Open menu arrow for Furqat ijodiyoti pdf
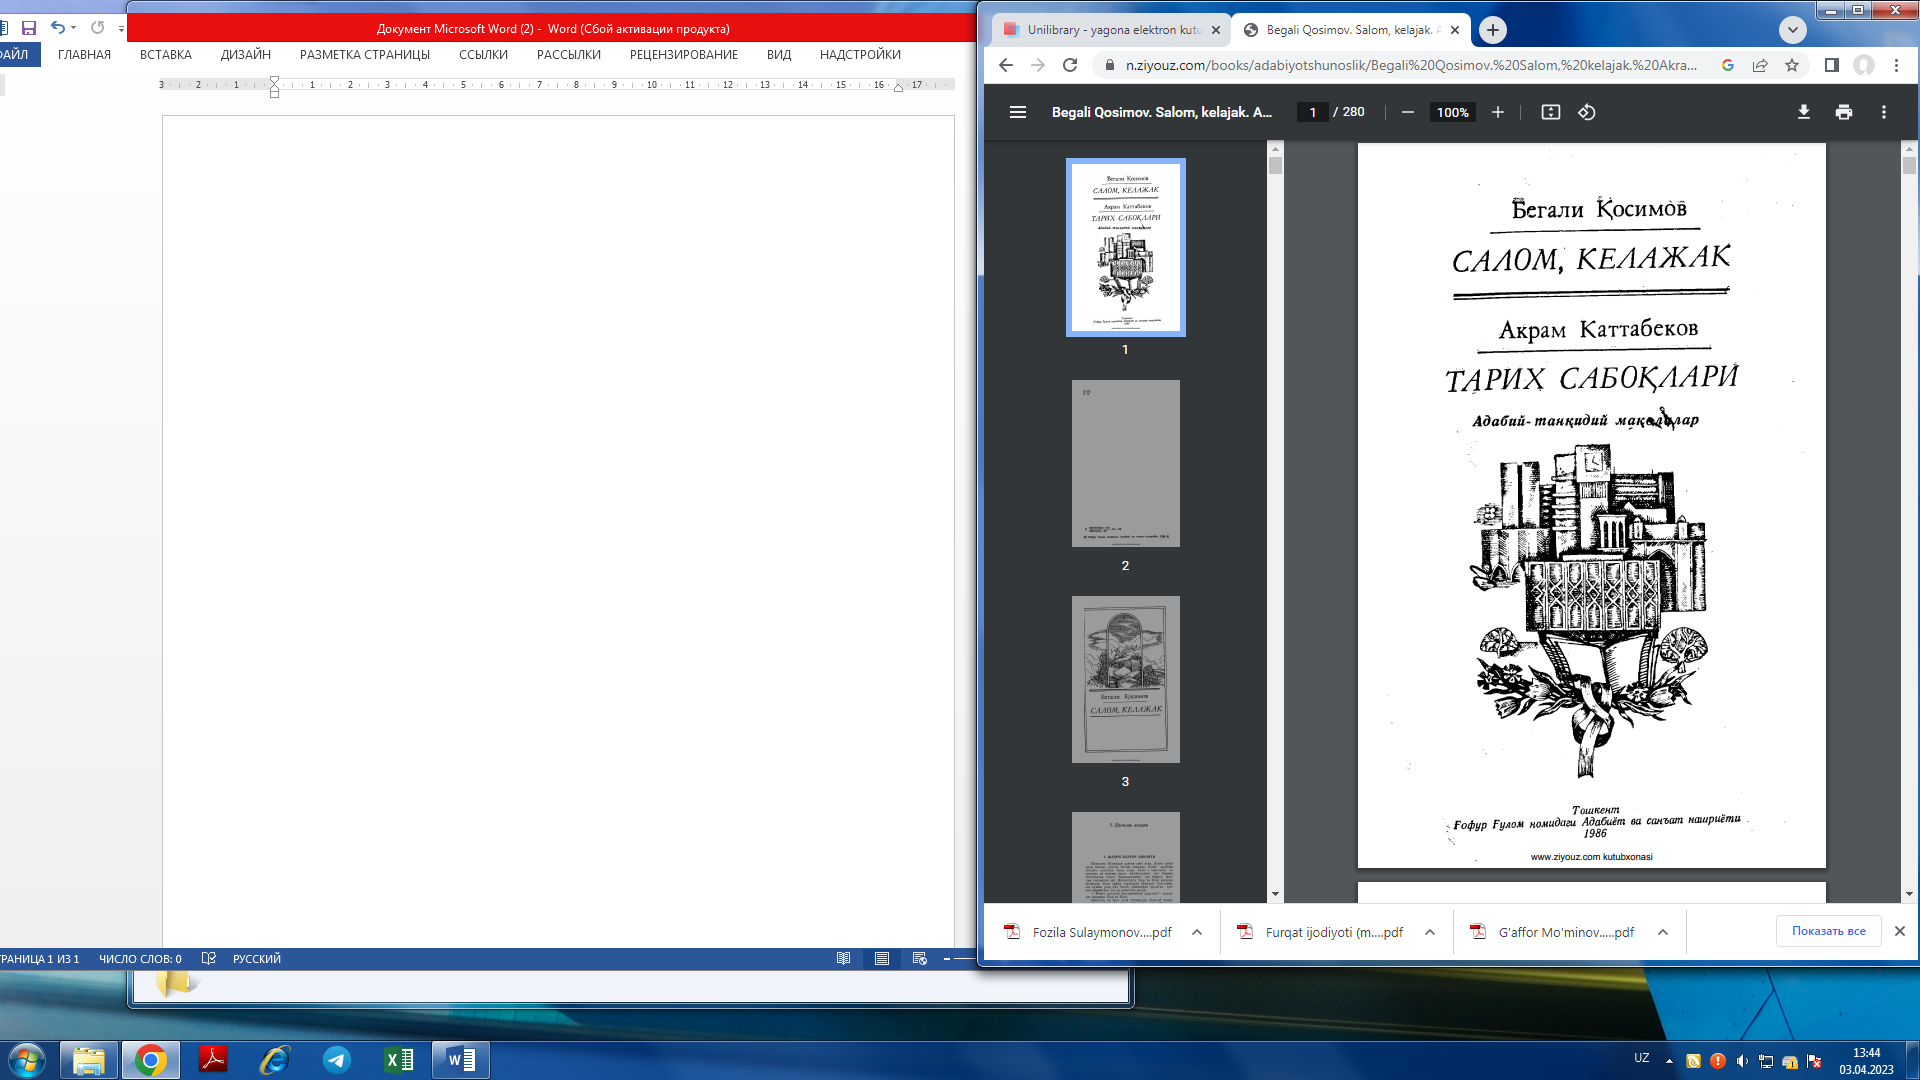The height and width of the screenshot is (1080, 1920). coord(1429,932)
